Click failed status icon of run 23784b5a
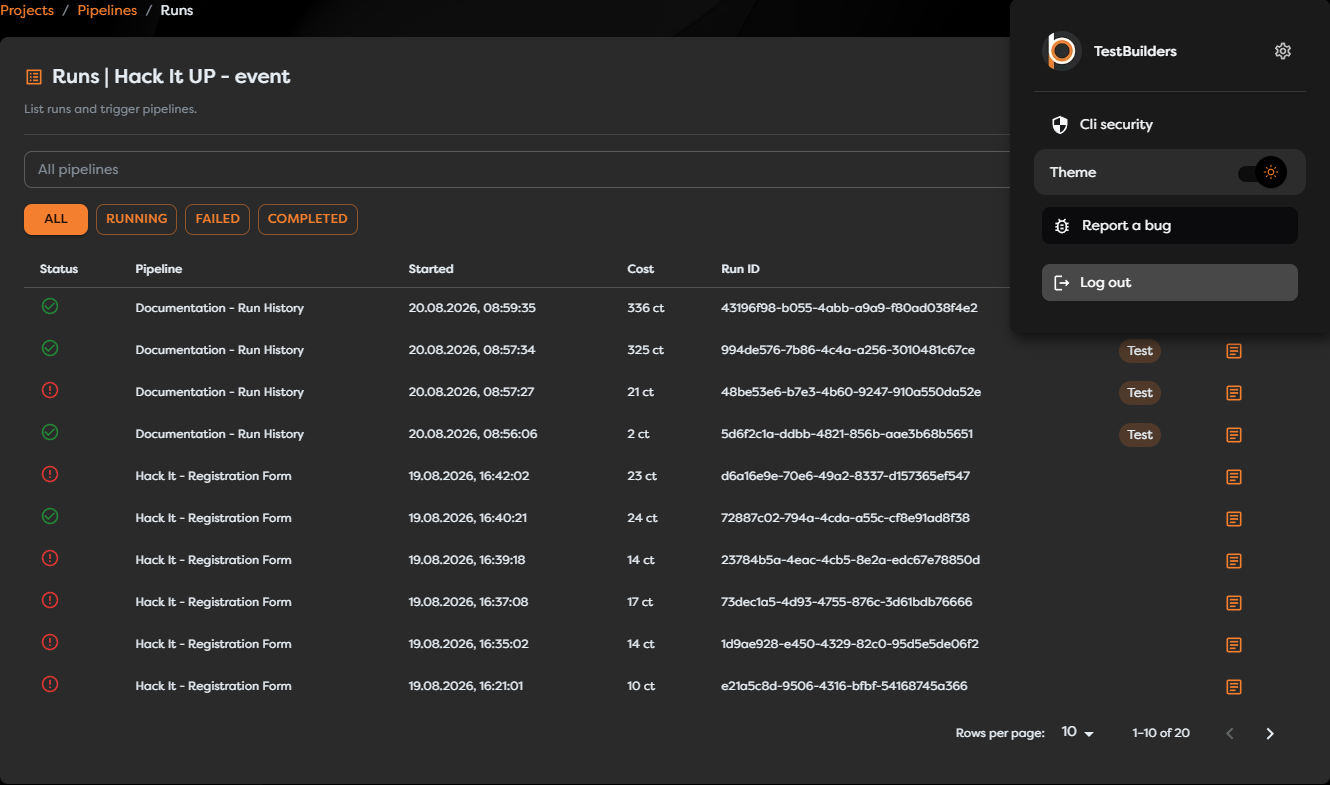Viewport: 1330px width, 785px height. pyautogui.click(x=50, y=558)
